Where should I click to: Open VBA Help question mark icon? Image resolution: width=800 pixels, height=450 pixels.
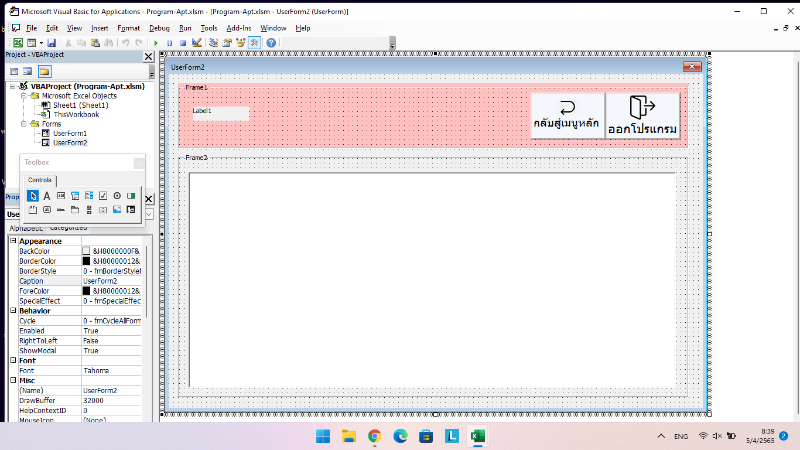[x=271, y=43]
